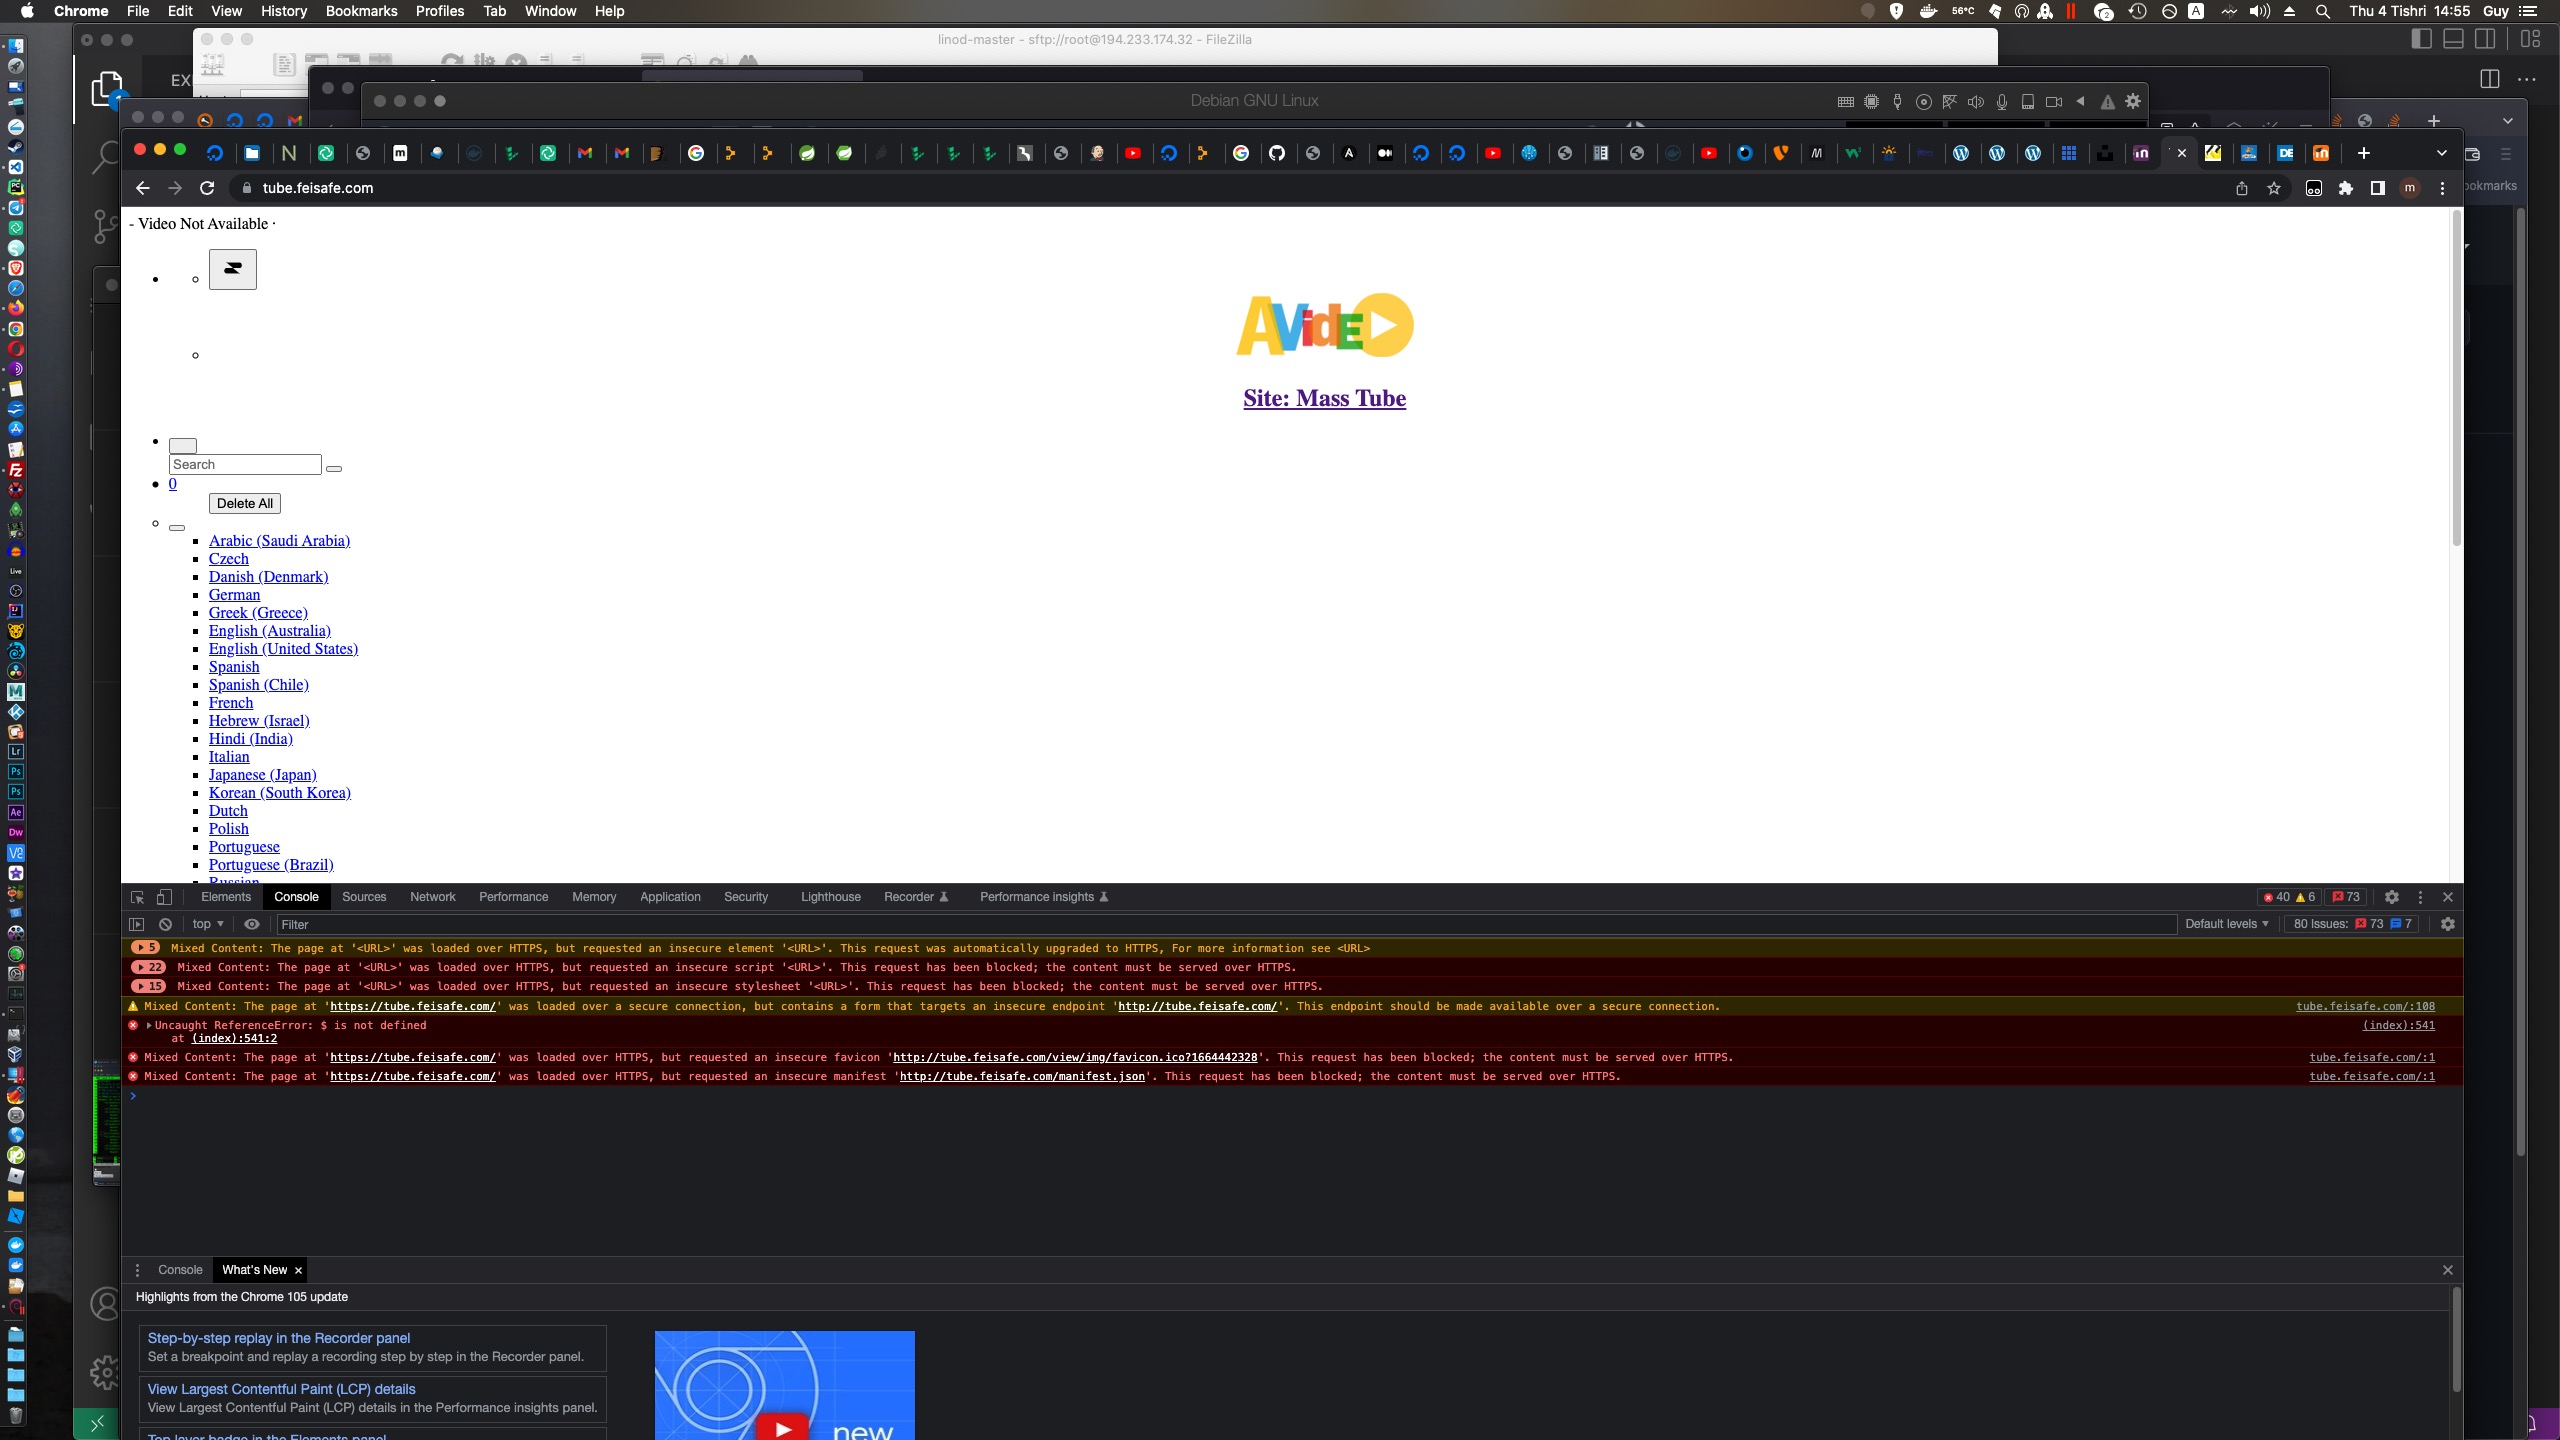
Task: Click the virtual keyboard icon on VM toolbar
Action: coord(1845,101)
